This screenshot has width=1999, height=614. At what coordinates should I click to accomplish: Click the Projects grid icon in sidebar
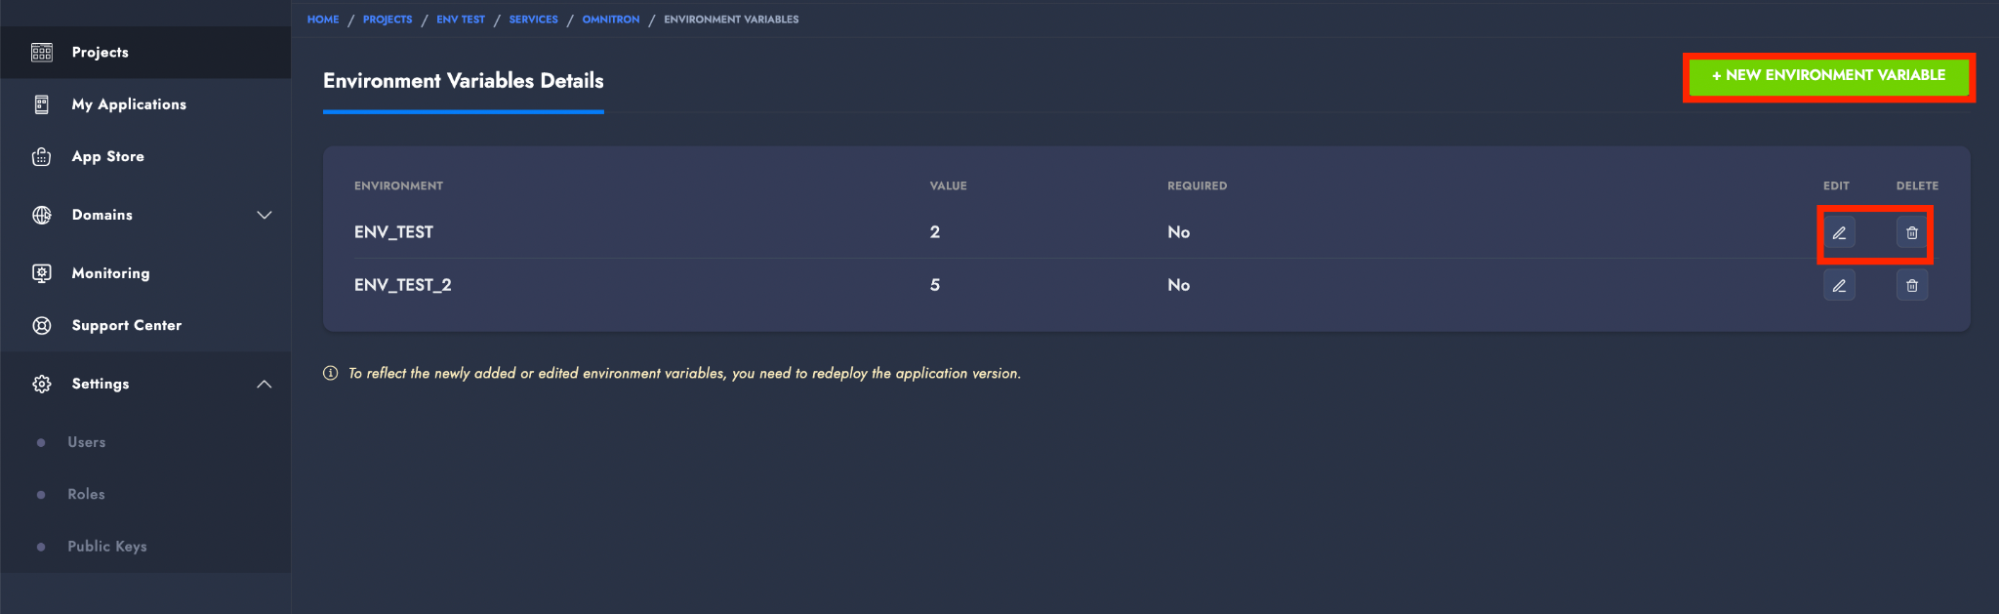pos(42,52)
